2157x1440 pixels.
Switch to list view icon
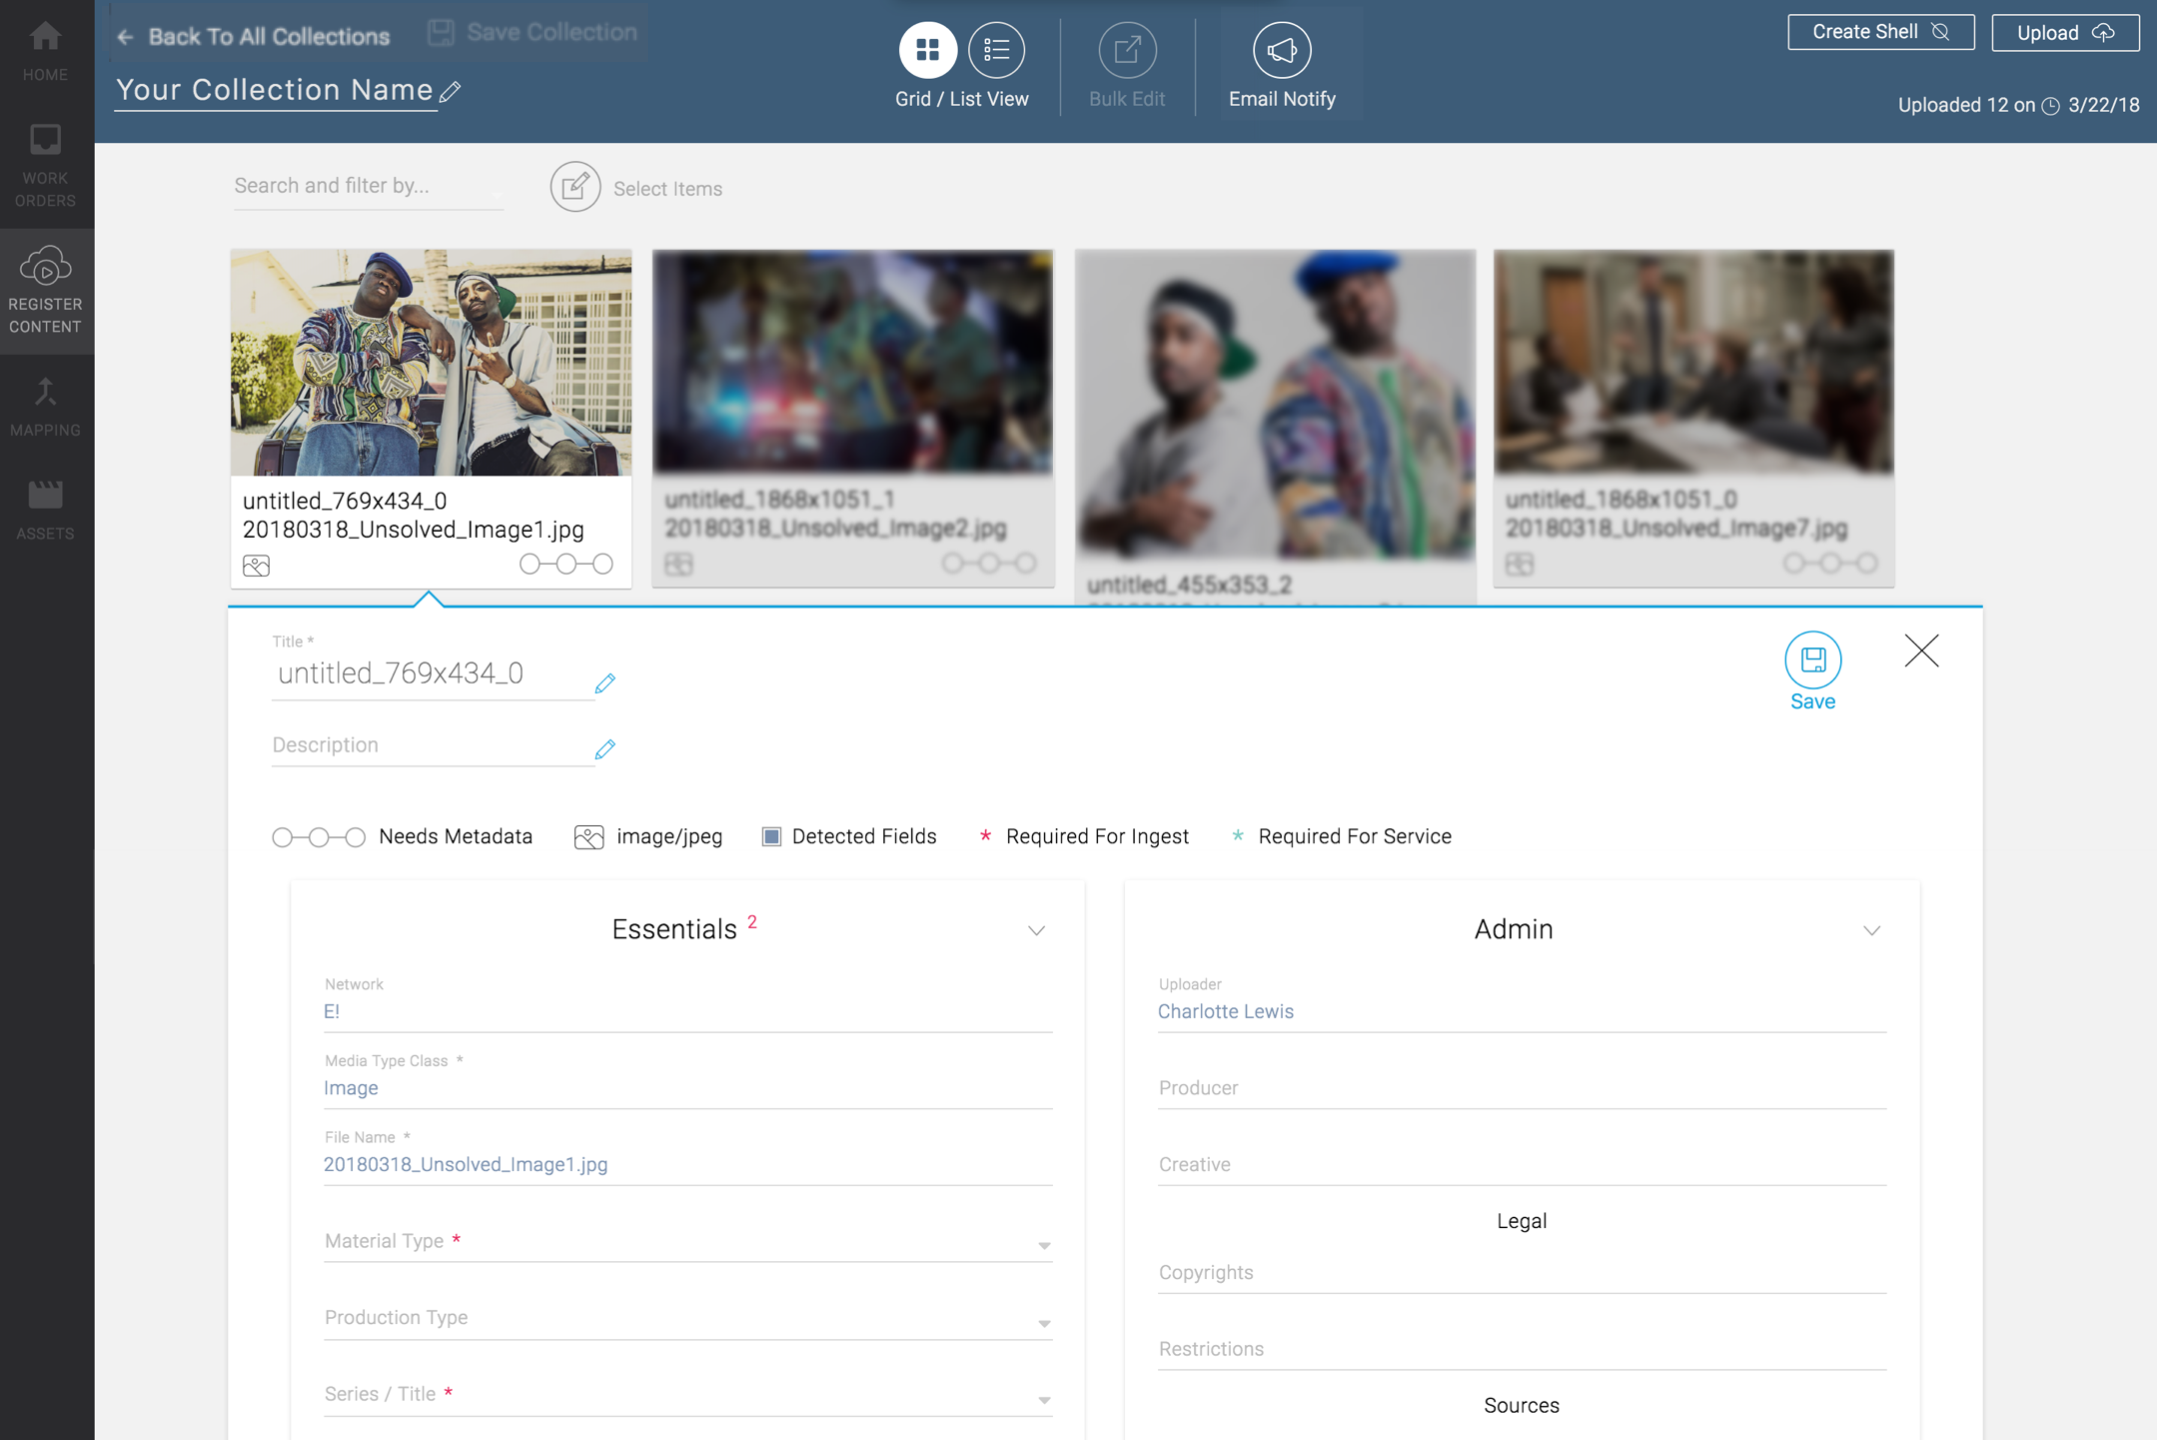[x=996, y=49]
